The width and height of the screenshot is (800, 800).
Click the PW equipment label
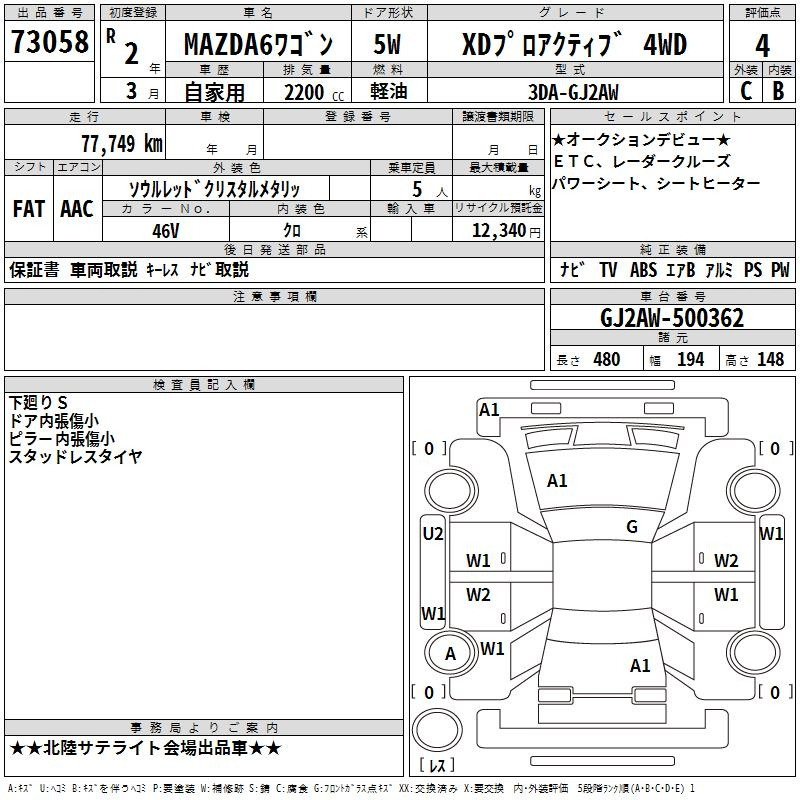tap(780, 270)
